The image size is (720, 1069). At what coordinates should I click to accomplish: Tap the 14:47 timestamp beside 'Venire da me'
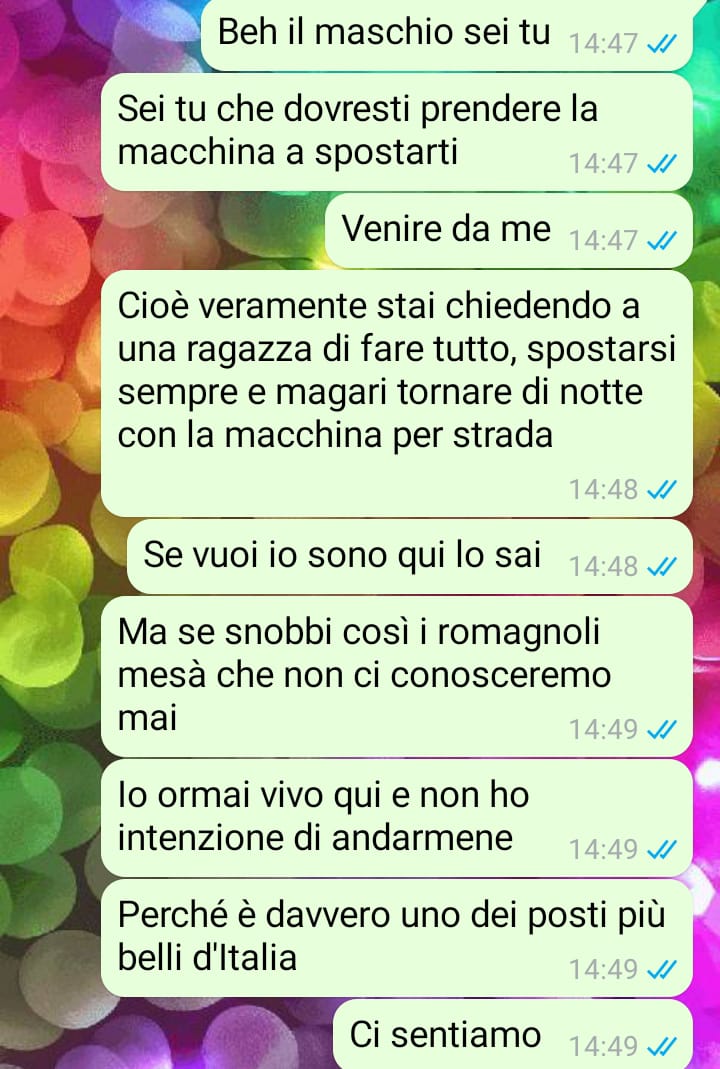tap(603, 241)
